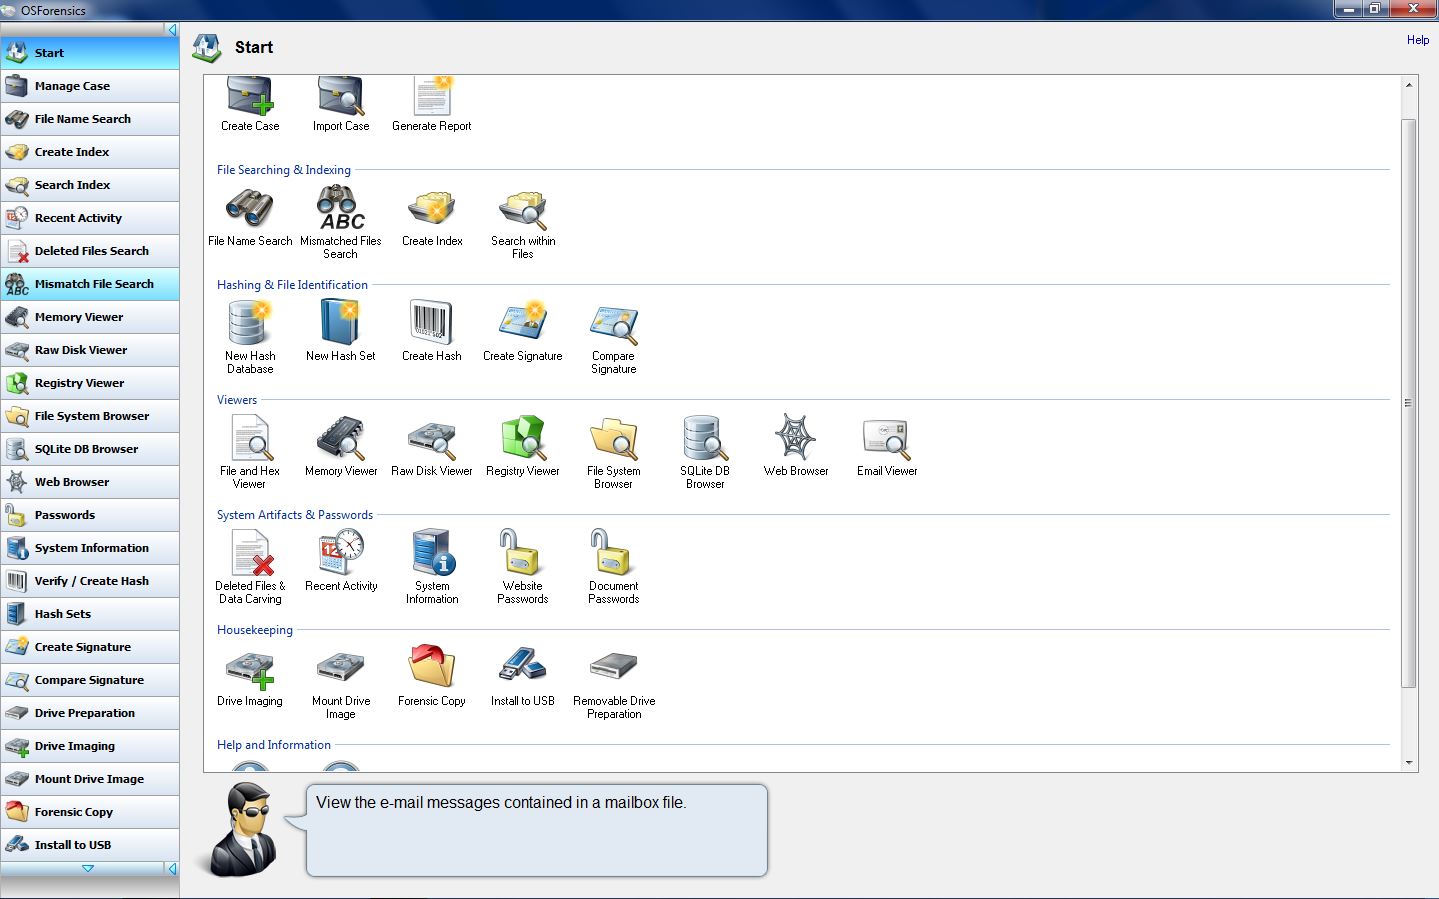The width and height of the screenshot is (1439, 899).
Task: Select New Hash Database icon
Action: [x=250, y=322]
